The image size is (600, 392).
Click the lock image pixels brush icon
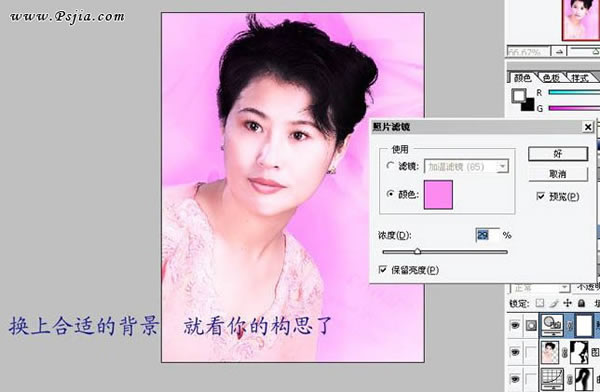(554, 304)
